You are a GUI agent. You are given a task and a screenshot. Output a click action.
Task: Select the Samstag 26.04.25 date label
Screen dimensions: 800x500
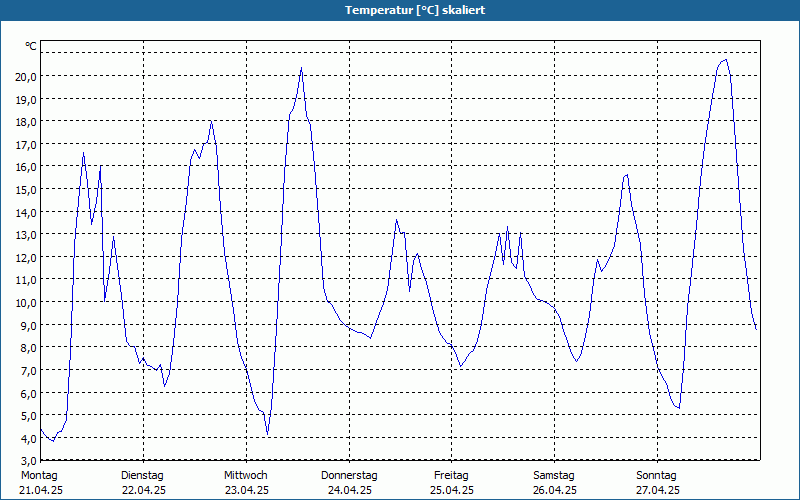point(554,483)
